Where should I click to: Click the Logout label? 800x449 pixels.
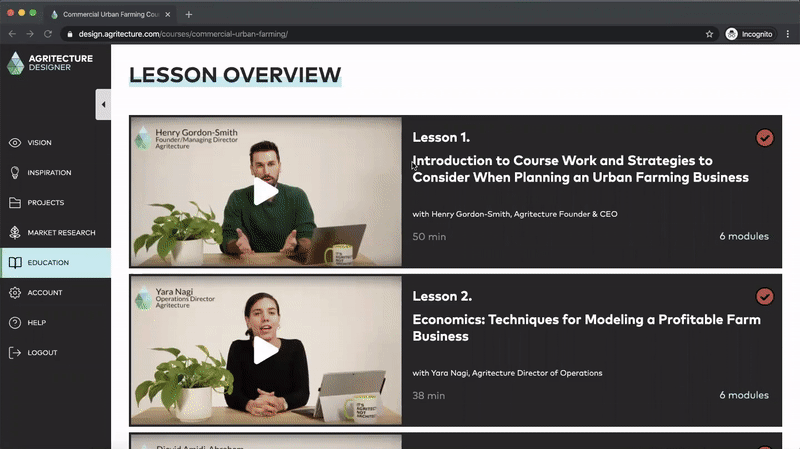42,353
